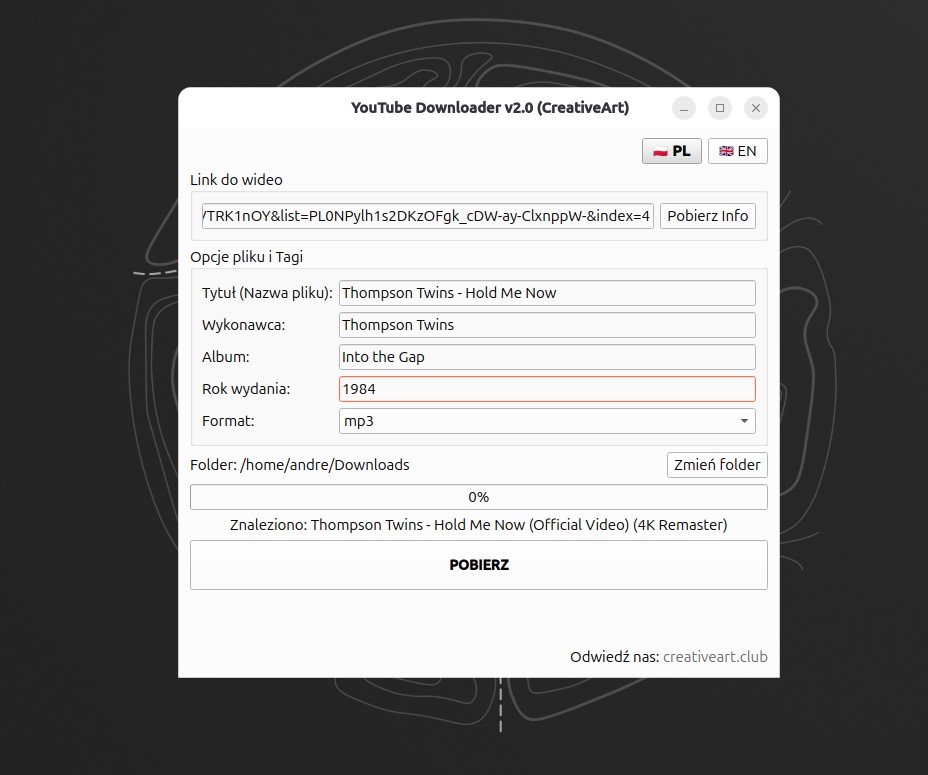Screen dimensions: 928x775
Task: Click the Zmień folder button
Action: pos(717,465)
